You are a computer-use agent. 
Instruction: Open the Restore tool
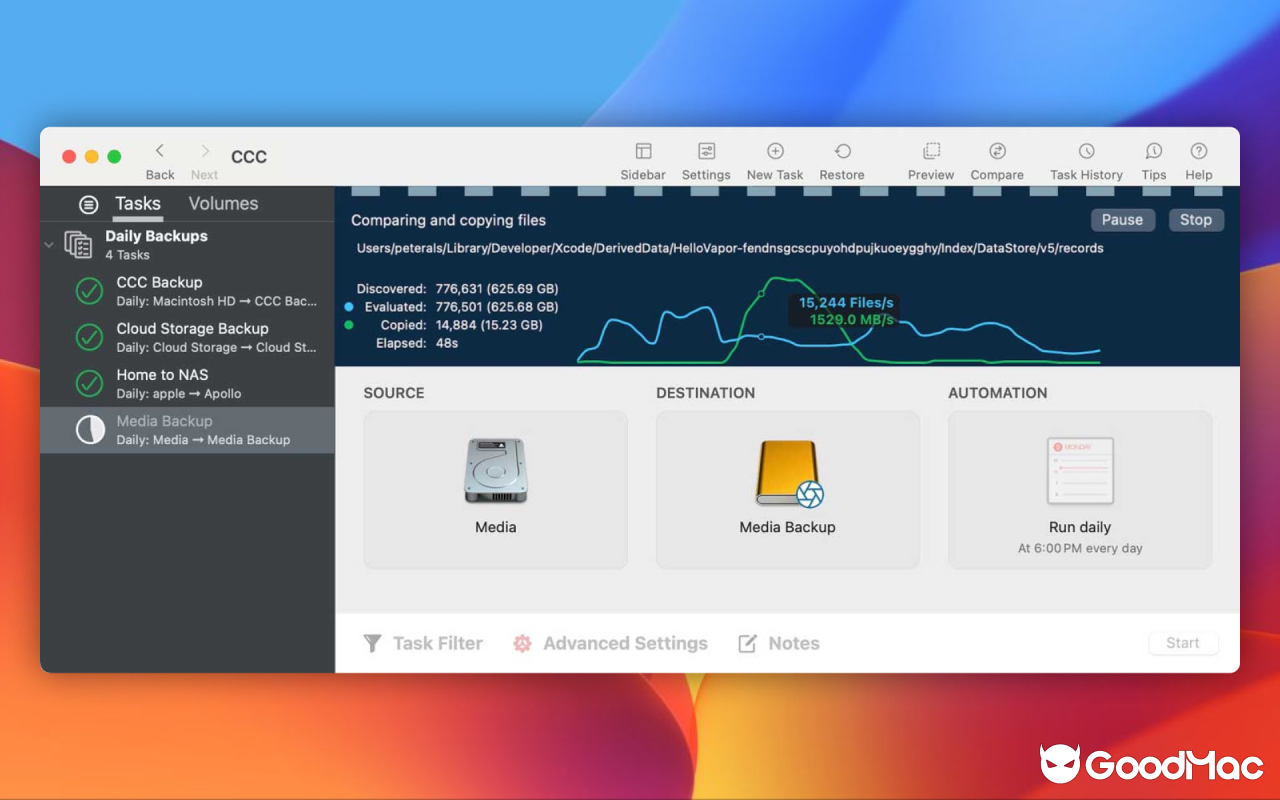(x=841, y=158)
